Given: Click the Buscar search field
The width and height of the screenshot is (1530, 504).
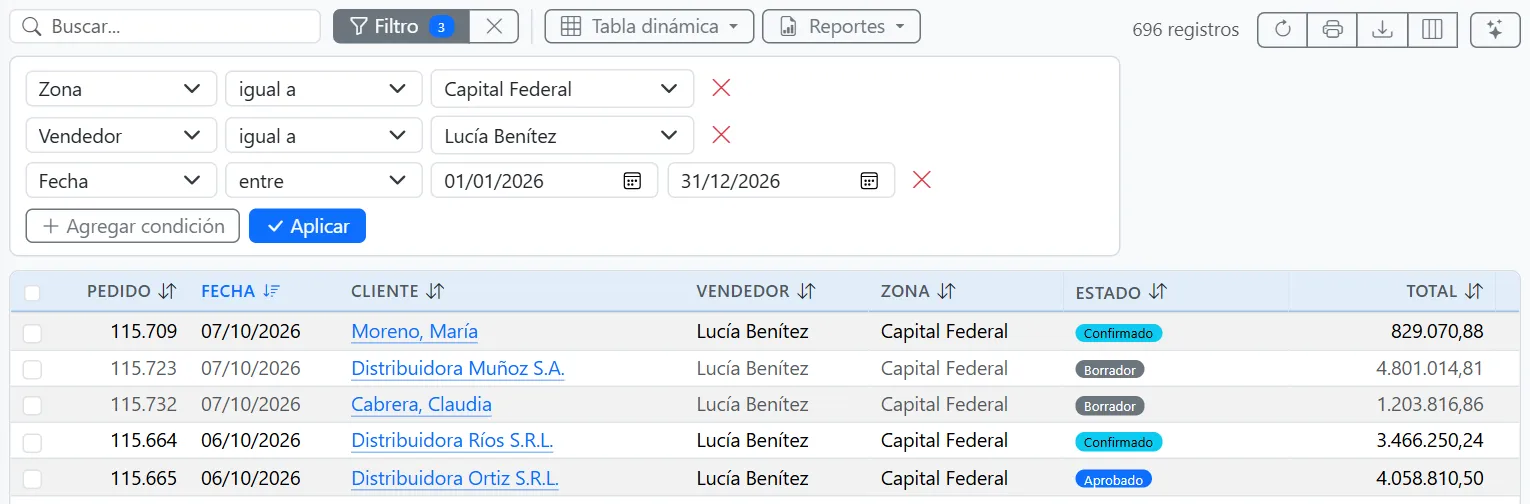Looking at the screenshot, I should coord(165,27).
